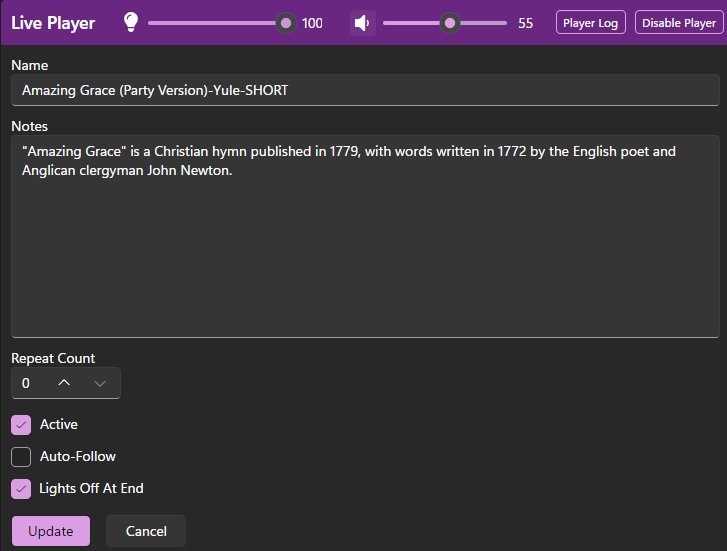Click the Repeat Count number box
727x551 pixels.
(28, 383)
